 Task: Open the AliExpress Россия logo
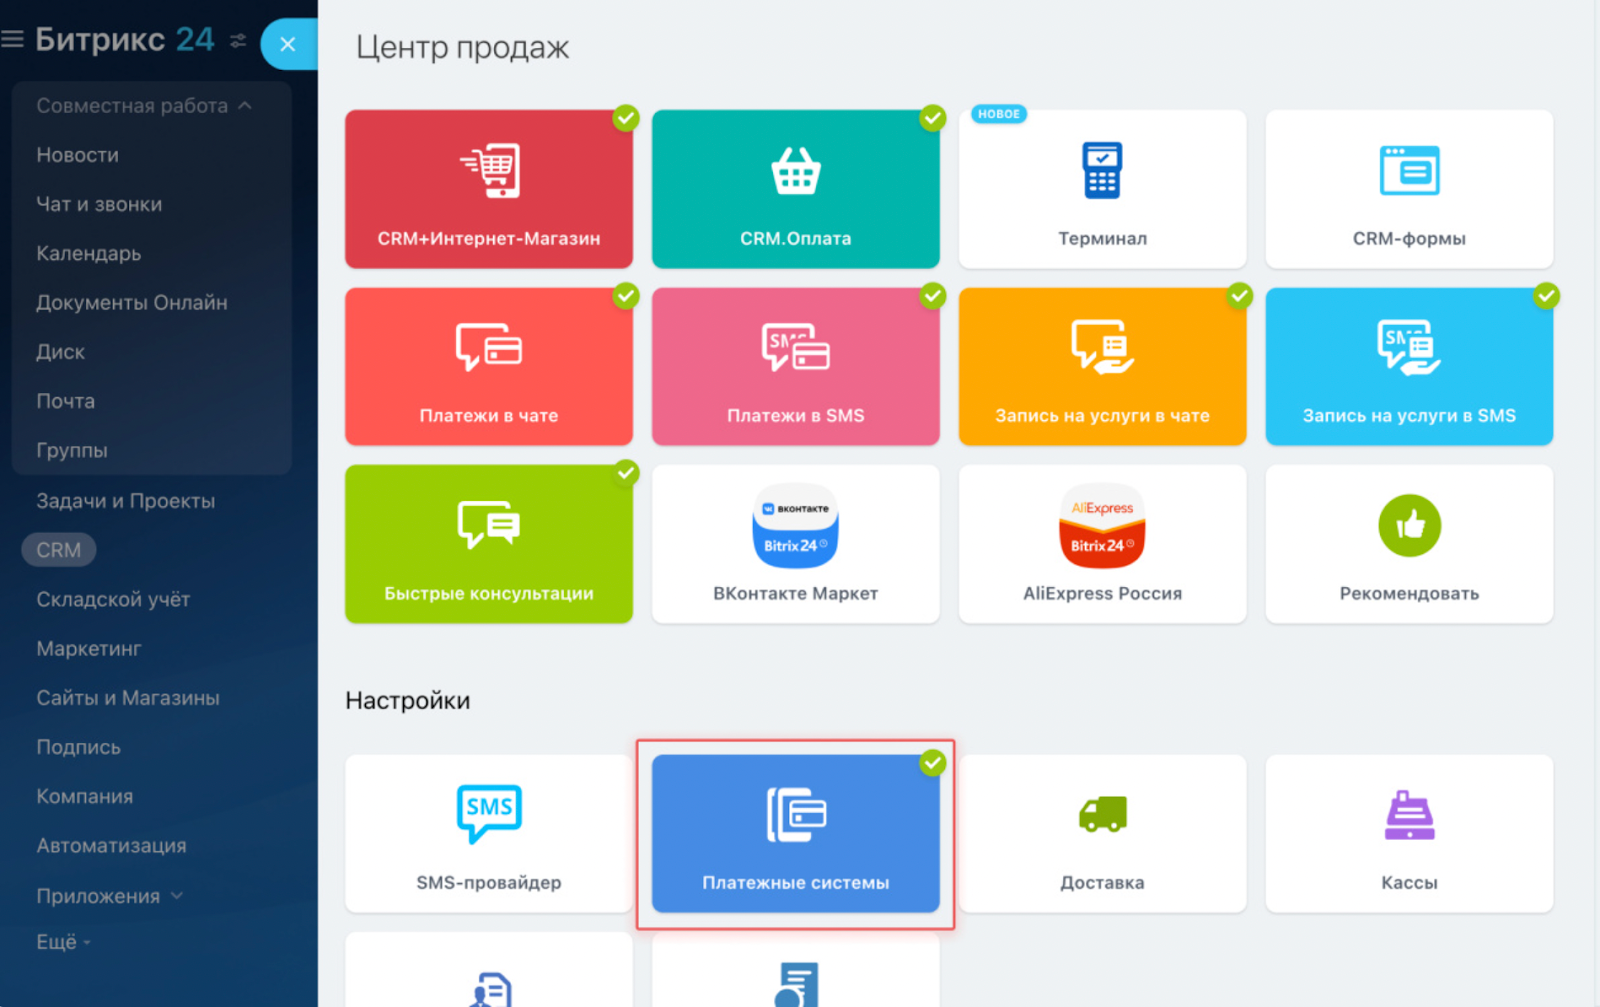point(1102,526)
